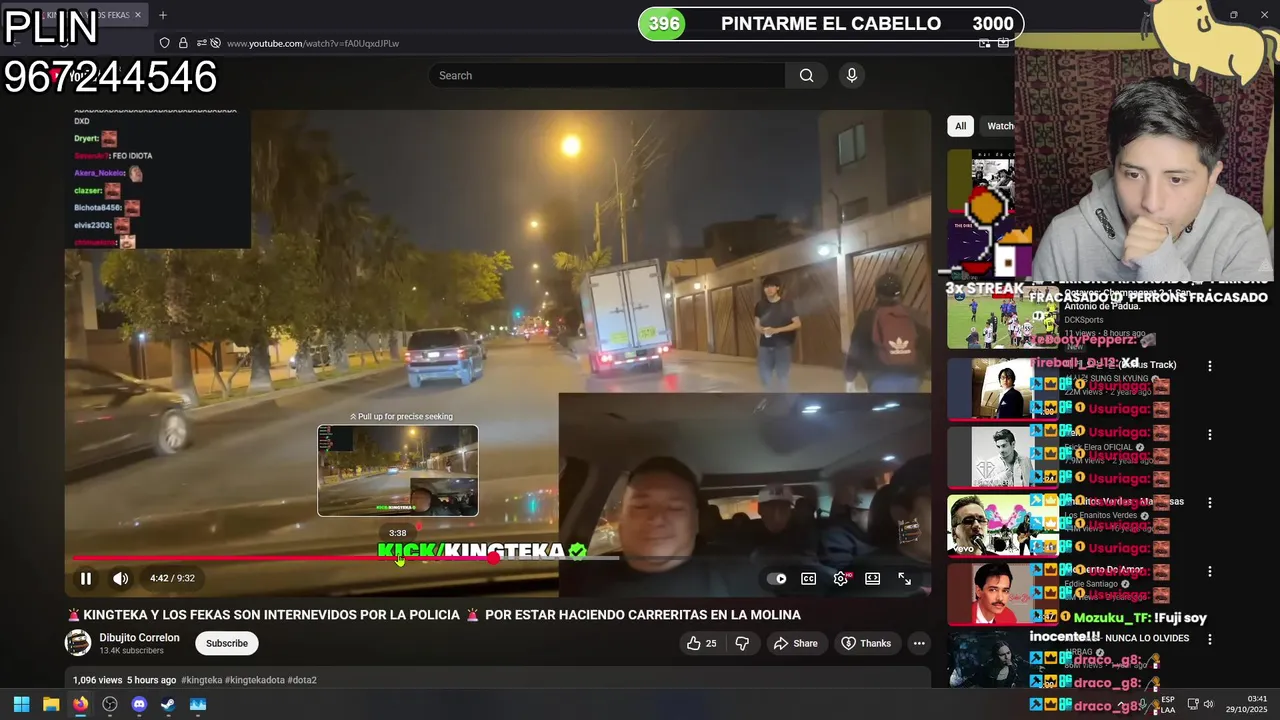Image resolution: width=1280 pixels, height=720 pixels.
Task: Open Los Enanitos Verdes video thumbnail
Action: tap(1002, 525)
